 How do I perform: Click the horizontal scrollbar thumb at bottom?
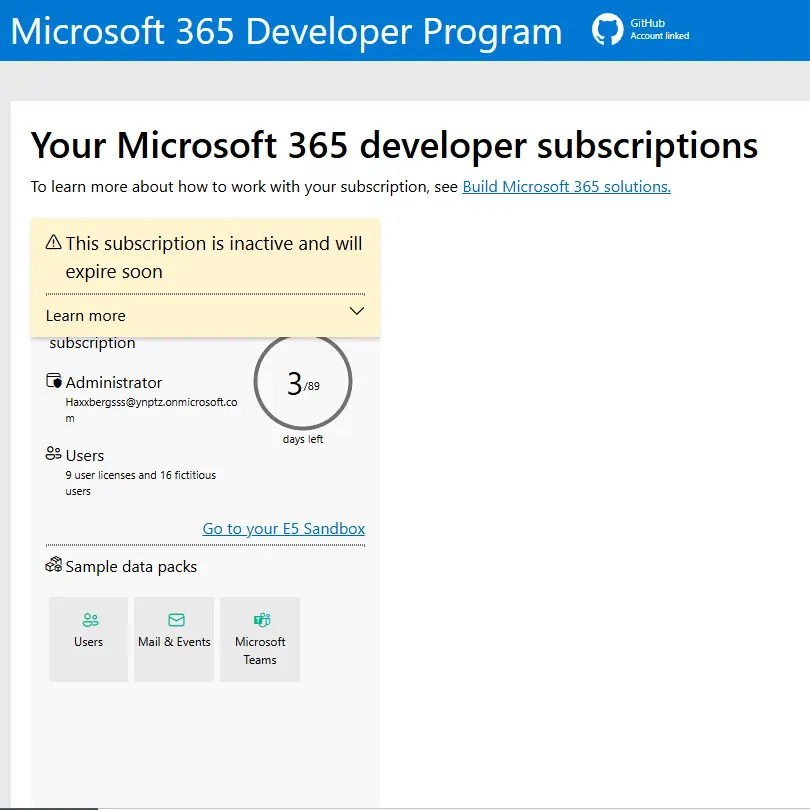49,808
